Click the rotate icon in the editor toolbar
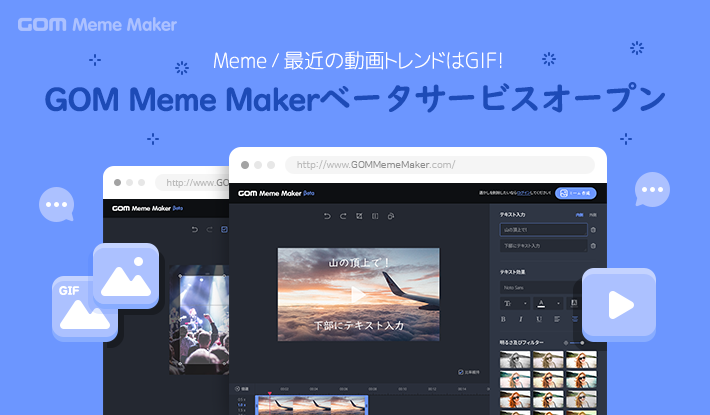Viewport: 710px width, 415px height. [391, 215]
